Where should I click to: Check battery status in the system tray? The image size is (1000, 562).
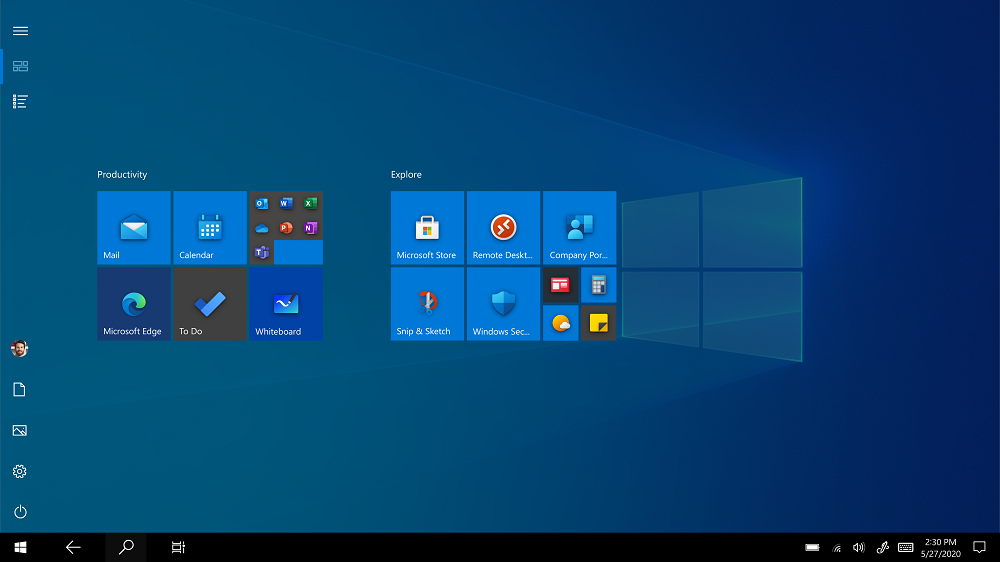(x=812, y=547)
